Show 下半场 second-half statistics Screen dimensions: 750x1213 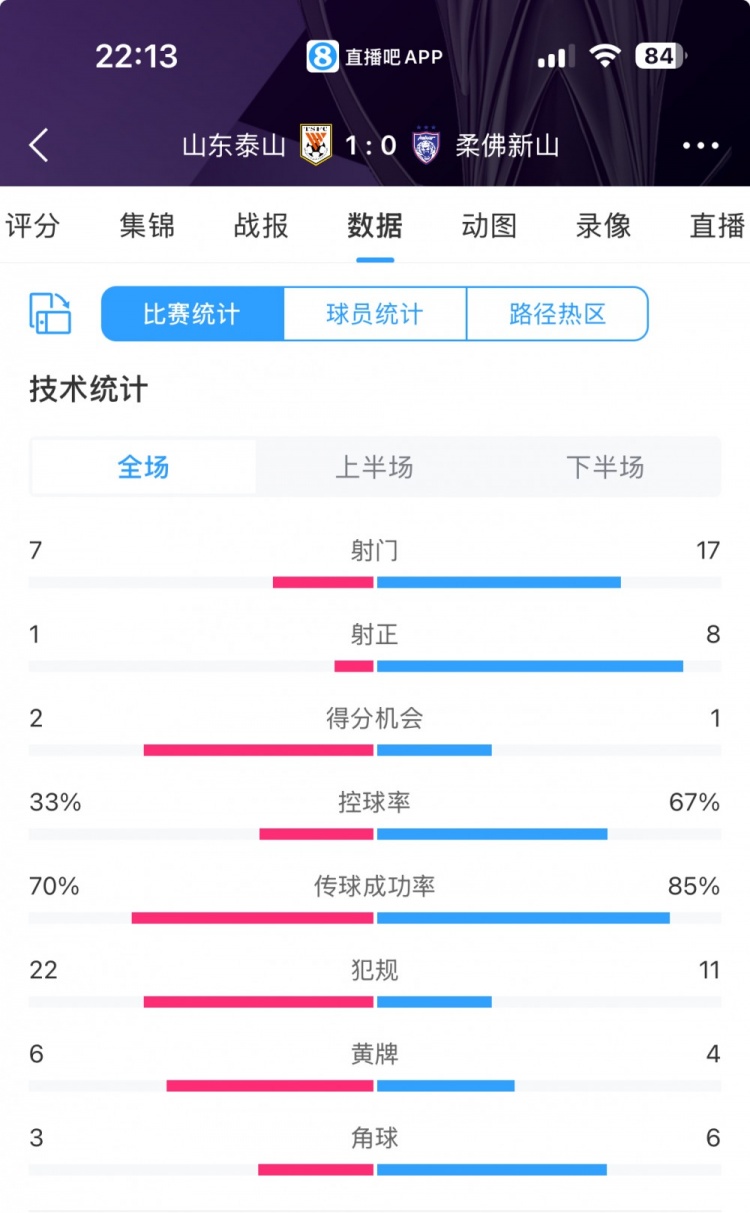pyautogui.click(x=605, y=467)
